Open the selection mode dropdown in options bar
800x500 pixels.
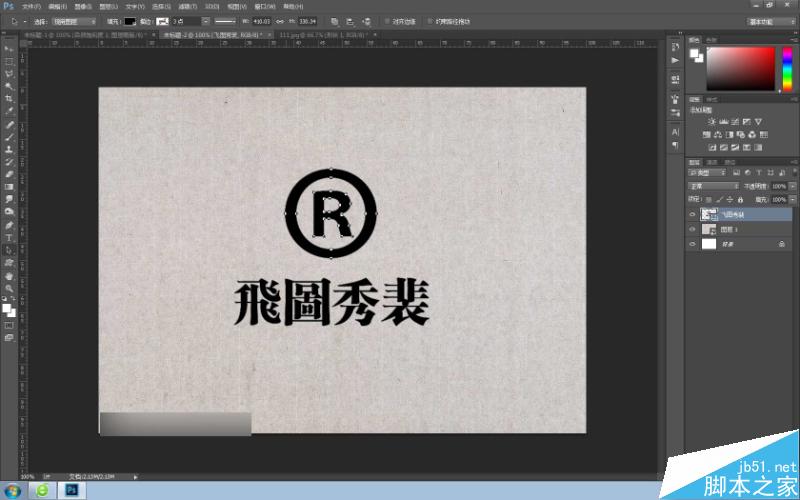(74, 21)
